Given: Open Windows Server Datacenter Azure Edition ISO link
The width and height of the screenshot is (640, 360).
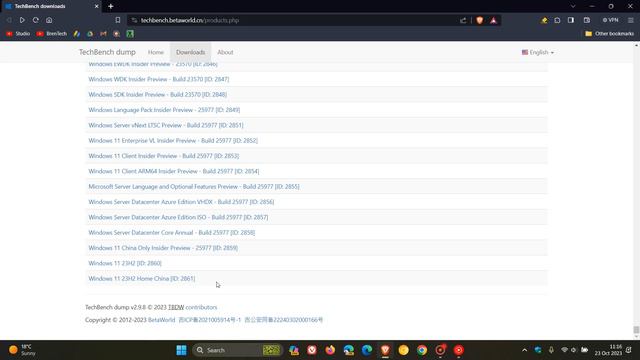Looking at the screenshot, I should pos(178,217).
